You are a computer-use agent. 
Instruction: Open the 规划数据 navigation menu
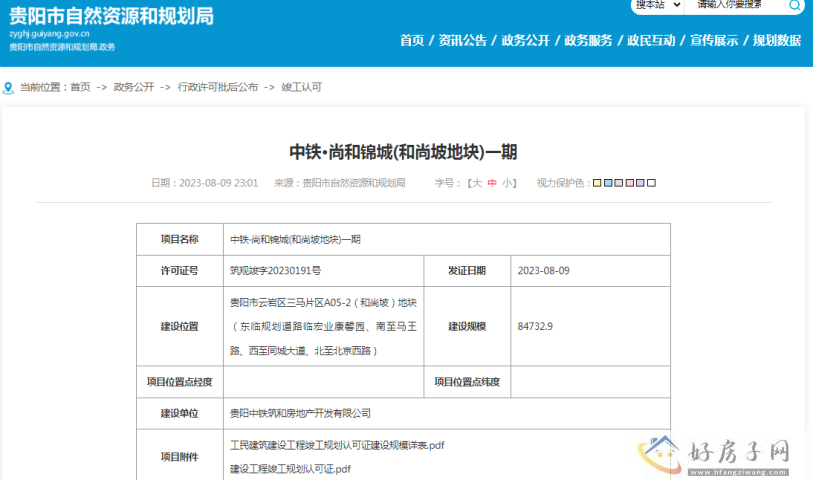(x=777, y=40)
